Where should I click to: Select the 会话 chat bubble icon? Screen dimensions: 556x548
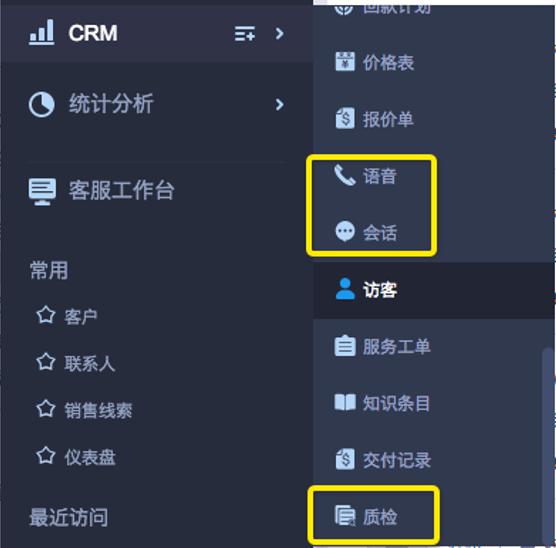(345, 232)
